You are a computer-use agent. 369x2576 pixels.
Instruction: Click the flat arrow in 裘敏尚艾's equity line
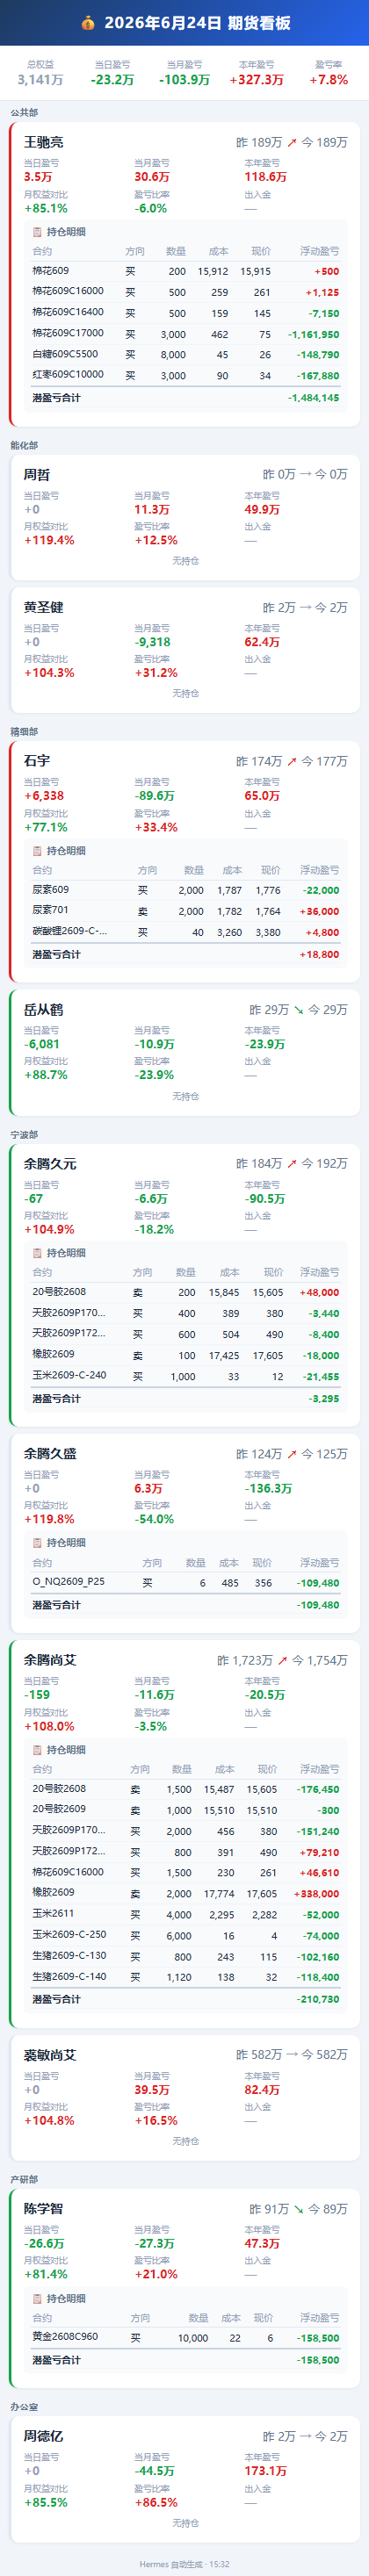[x=292, y=2055]
